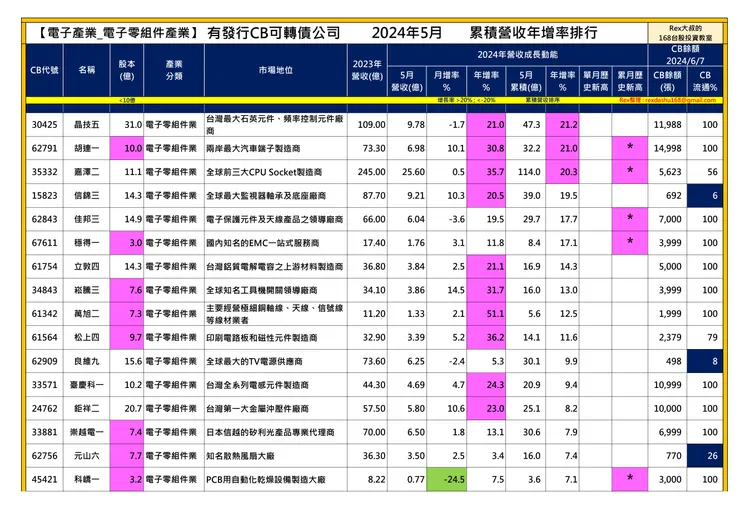Select the CB代號 column header
Image resolution: width=740 pixels, height=523 pixels.
point(44,70)
